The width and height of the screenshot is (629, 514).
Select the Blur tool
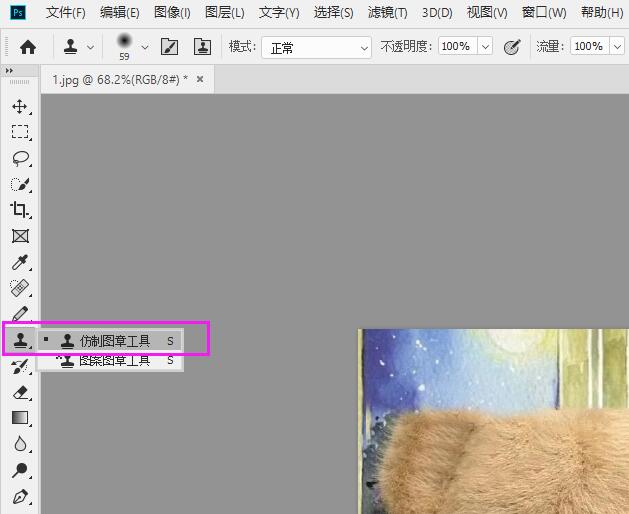tap(20, 444)
